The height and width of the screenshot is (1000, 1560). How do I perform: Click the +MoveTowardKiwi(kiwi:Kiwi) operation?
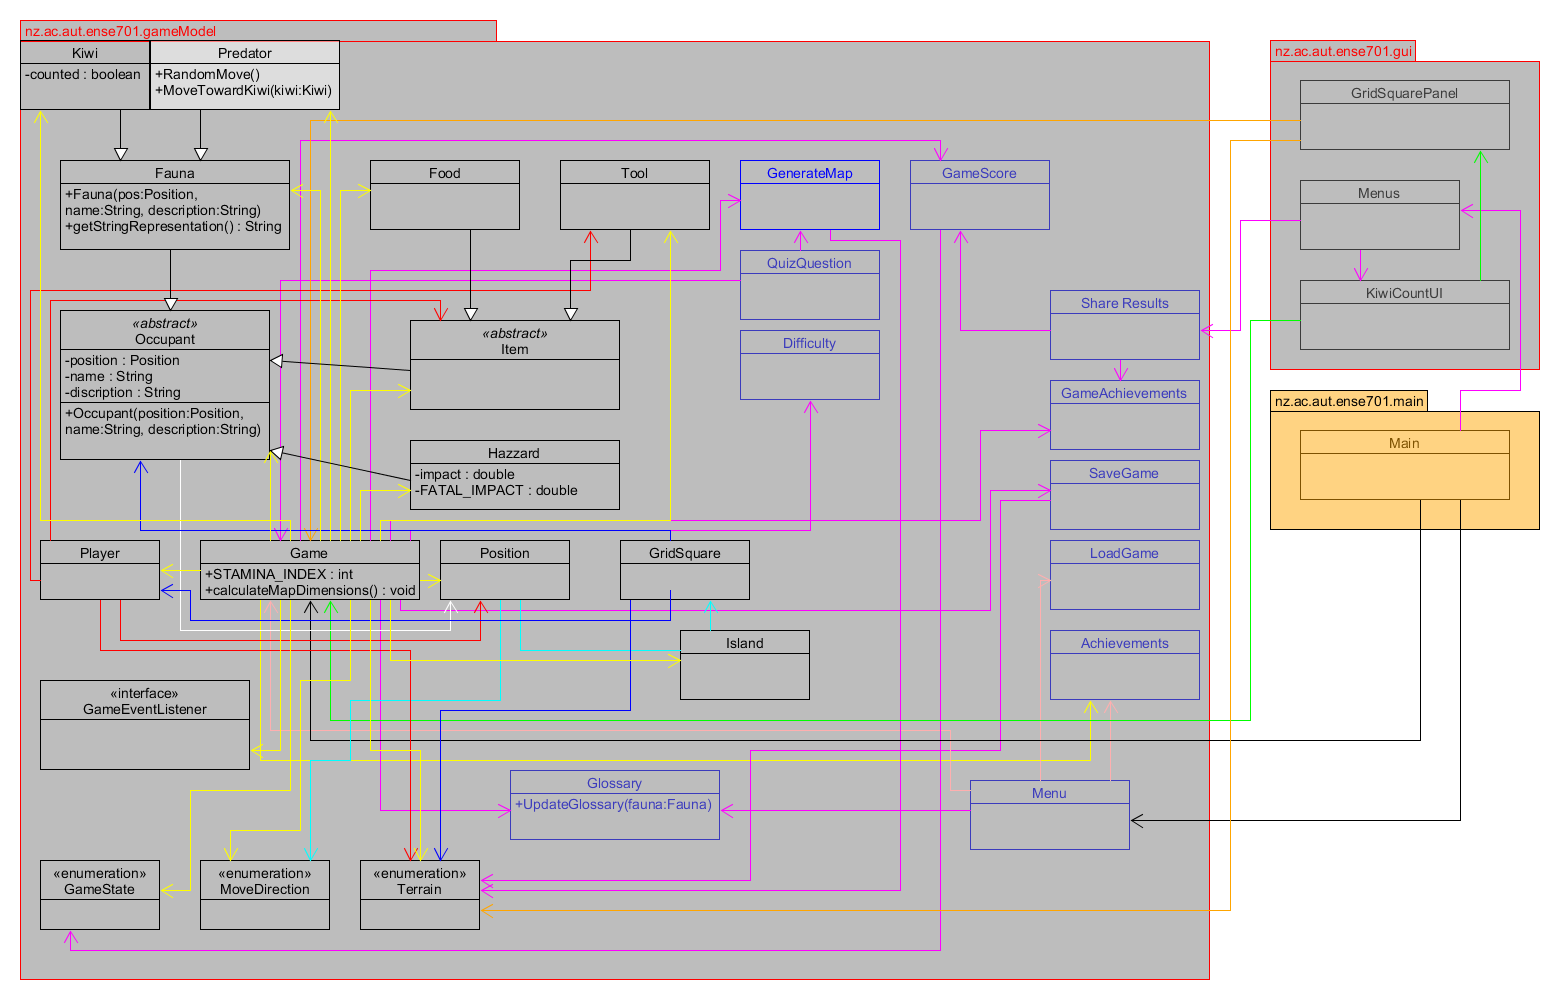pos(243,90)
